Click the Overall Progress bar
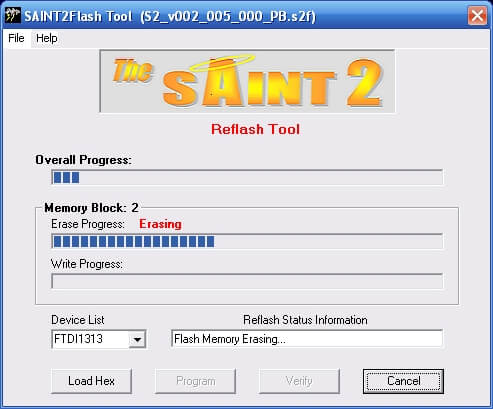Viewport: 493px width, 409px height. coord(247,177)
